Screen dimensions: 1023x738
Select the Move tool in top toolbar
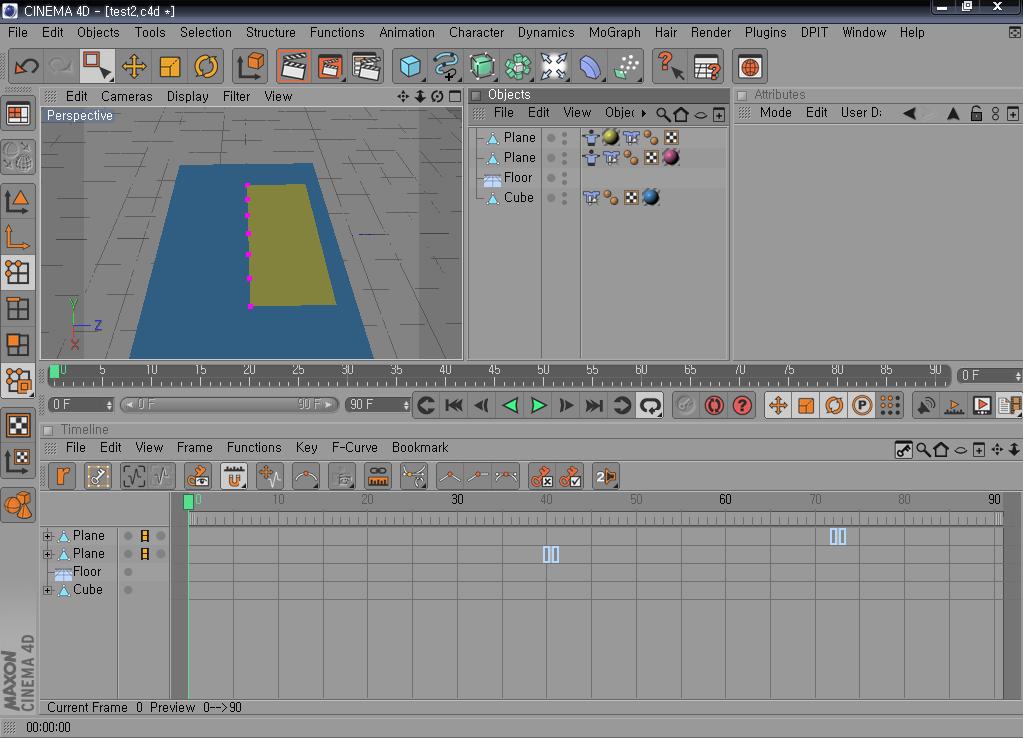[x=134, y=66]
